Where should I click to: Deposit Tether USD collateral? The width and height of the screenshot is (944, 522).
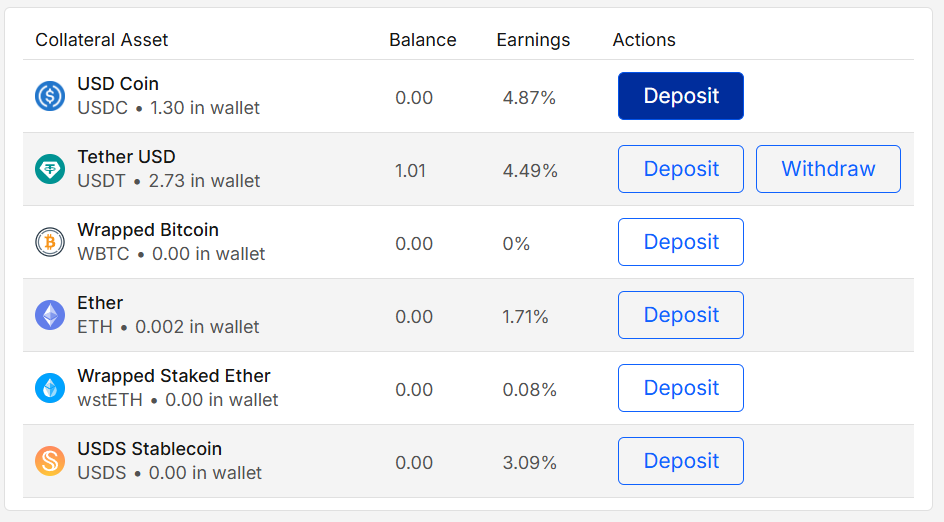680,169
